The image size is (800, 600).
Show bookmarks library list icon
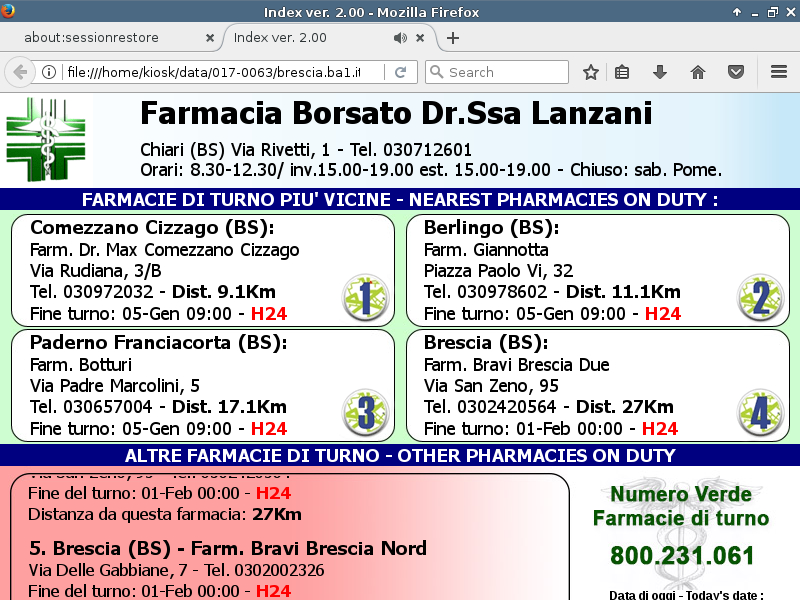click(x=622, y=72)
